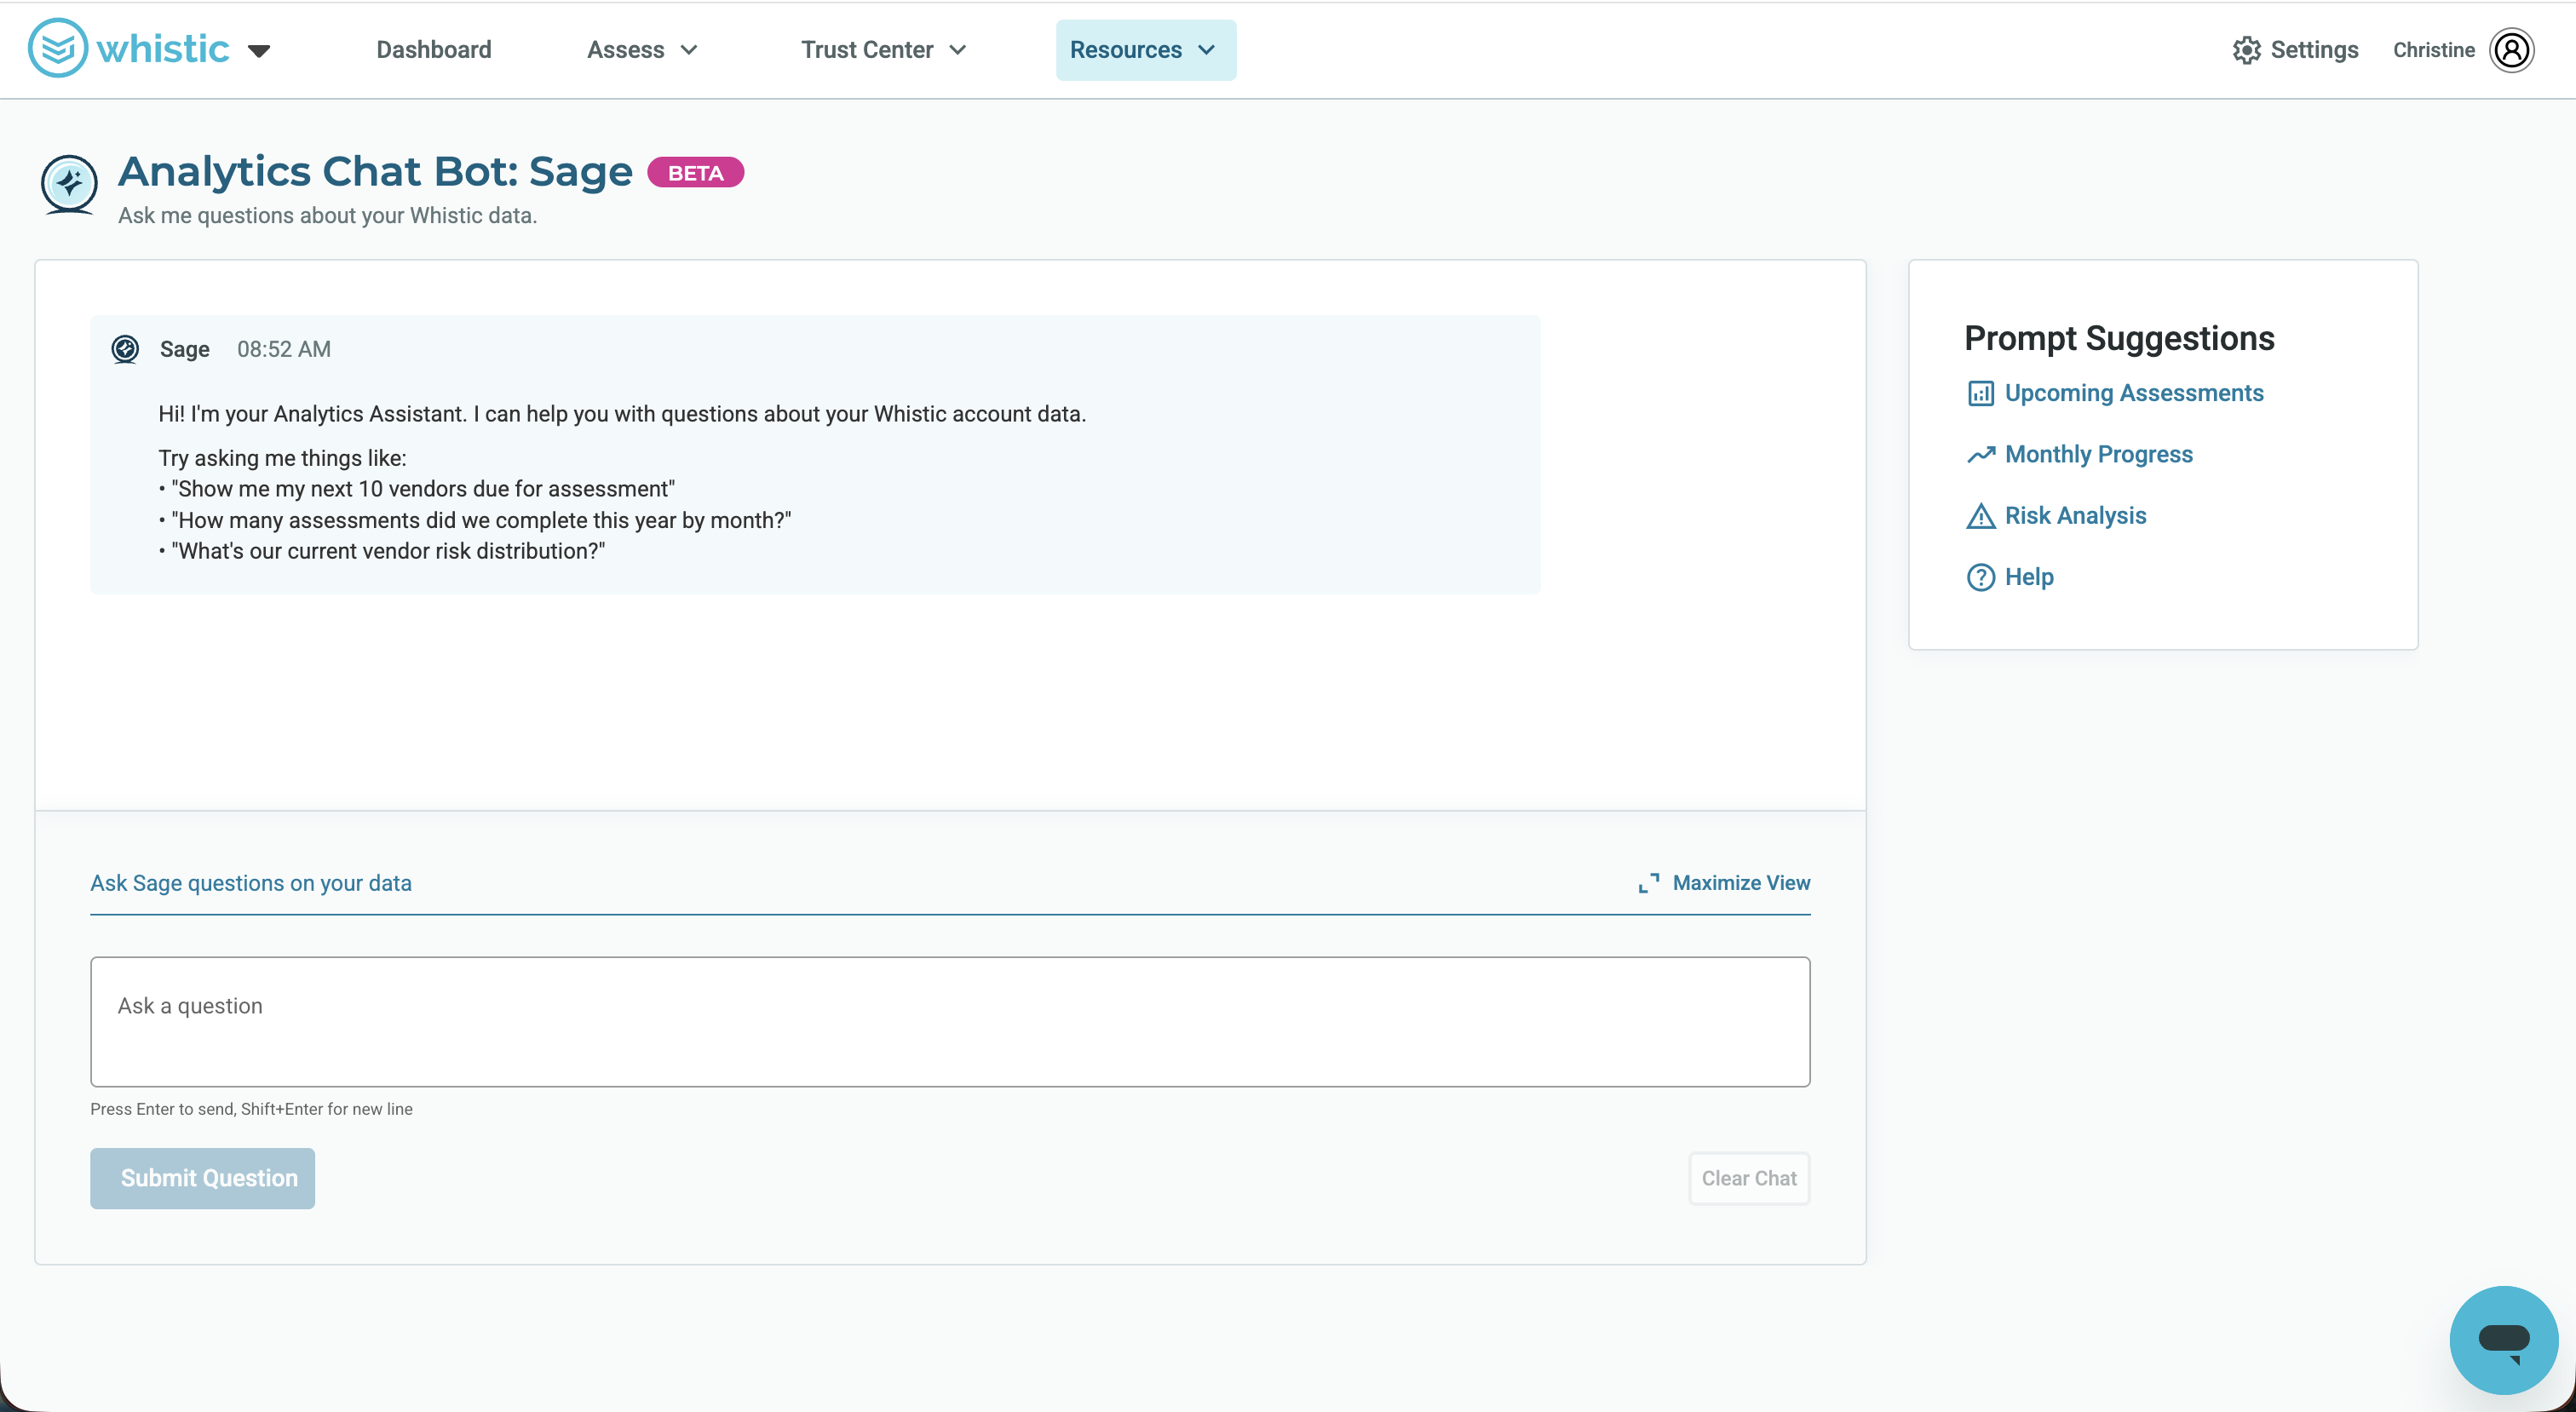Open the Resources menu

point(1145,50)
